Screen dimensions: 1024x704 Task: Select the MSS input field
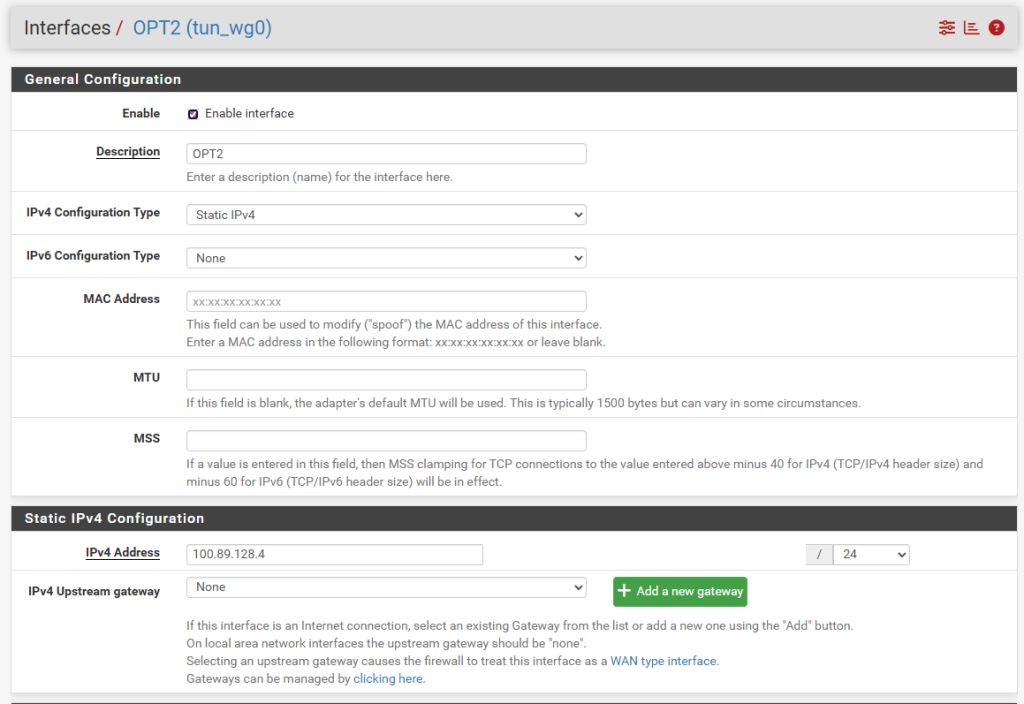[x=386, y=441]
